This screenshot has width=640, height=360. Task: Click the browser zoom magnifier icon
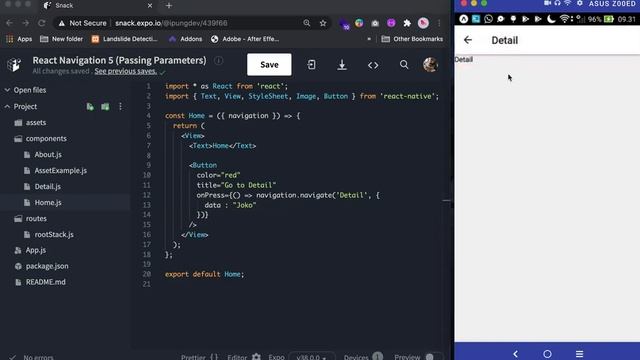click(307, 23)
